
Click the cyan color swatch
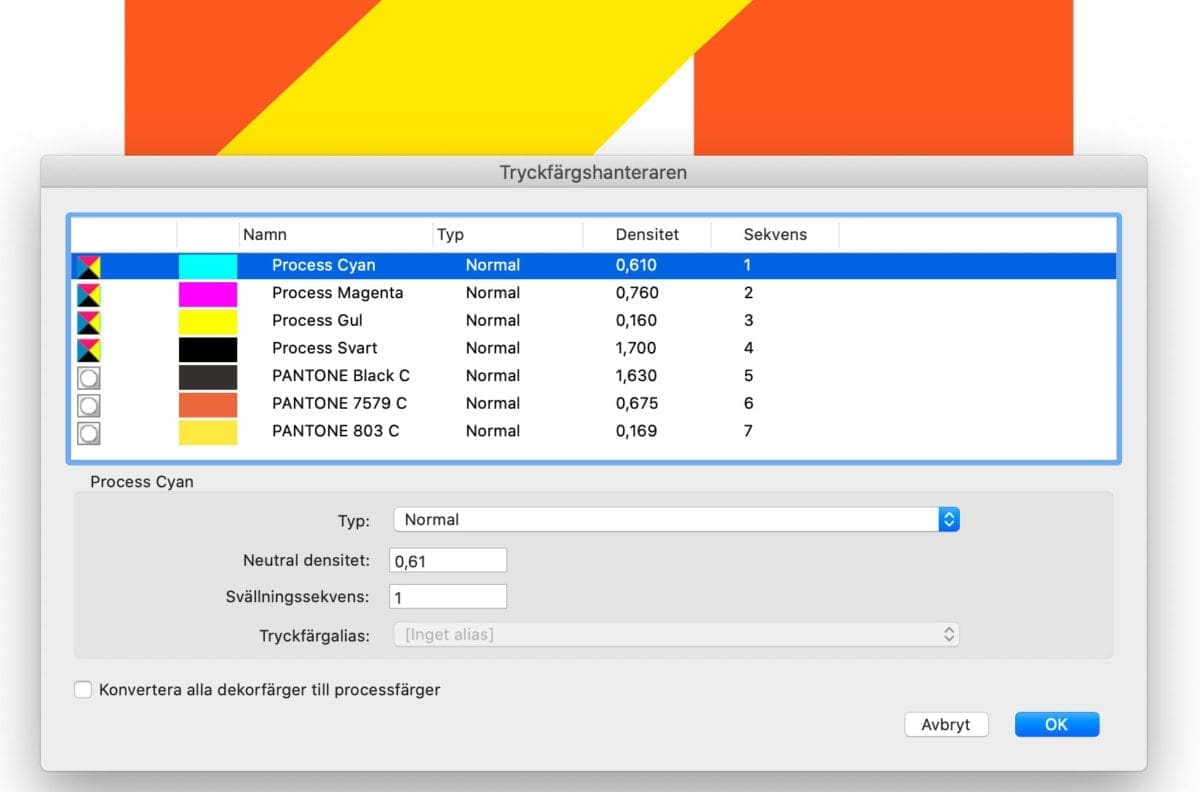tap(208, 266)
